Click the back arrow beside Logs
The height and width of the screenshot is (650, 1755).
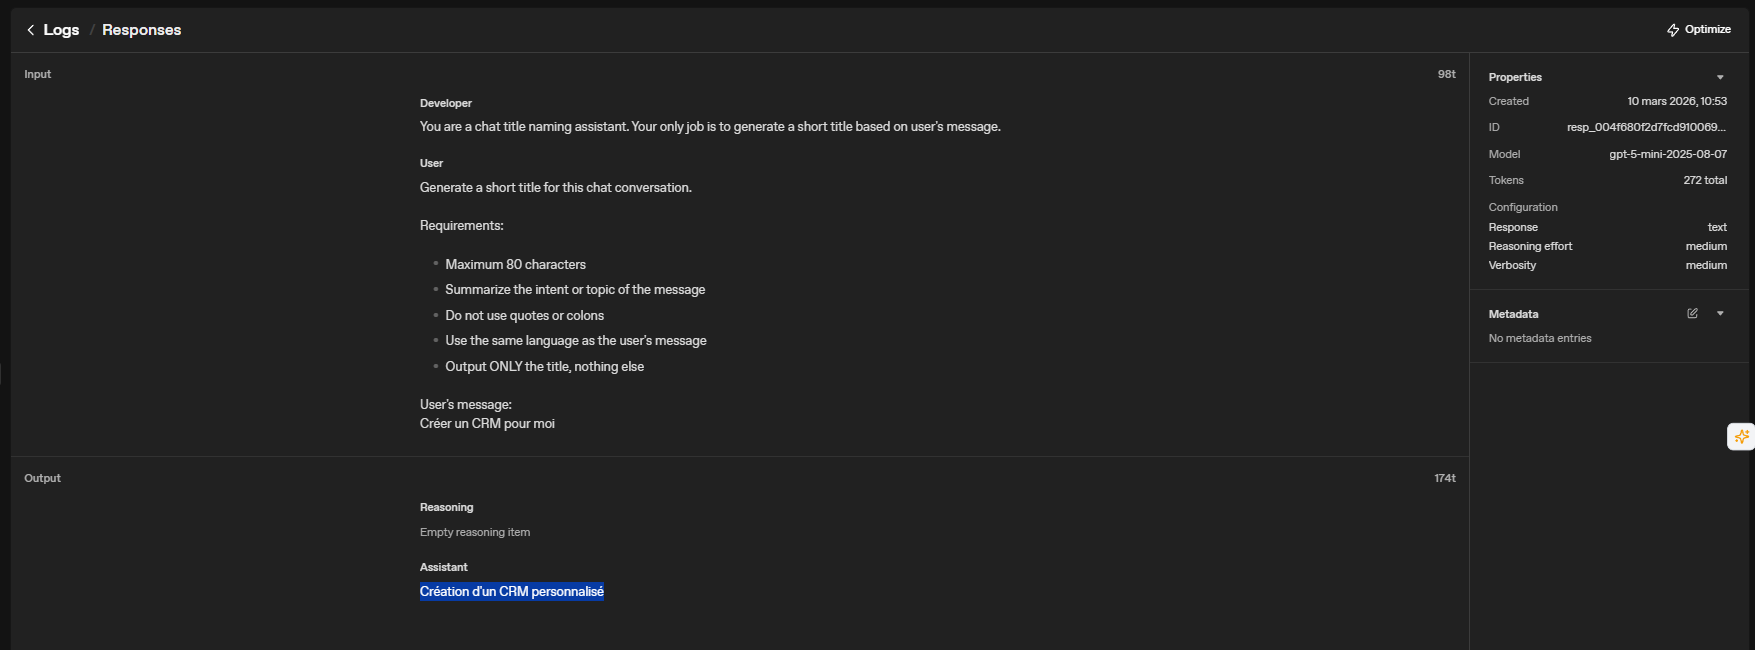(x=30, y=30)
